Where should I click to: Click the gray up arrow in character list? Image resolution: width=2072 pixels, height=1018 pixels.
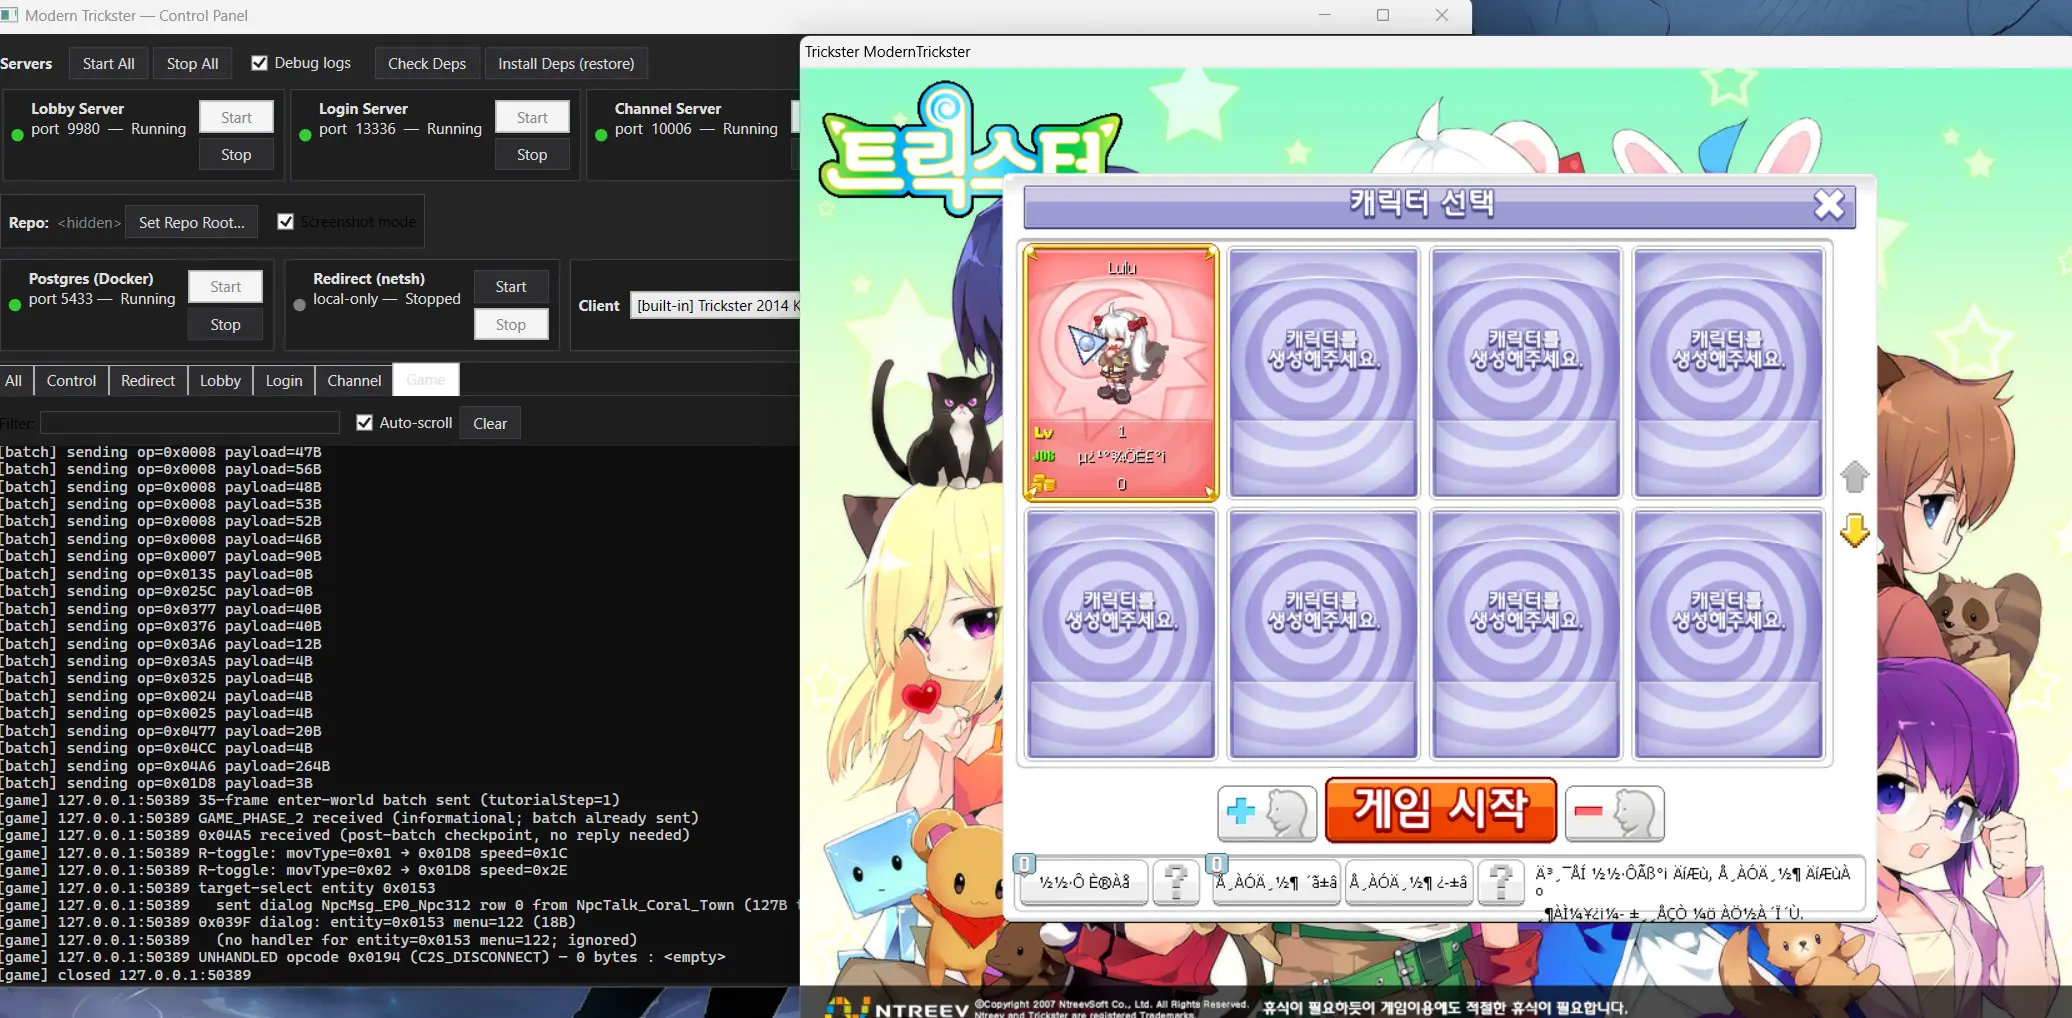(1855, 477)
